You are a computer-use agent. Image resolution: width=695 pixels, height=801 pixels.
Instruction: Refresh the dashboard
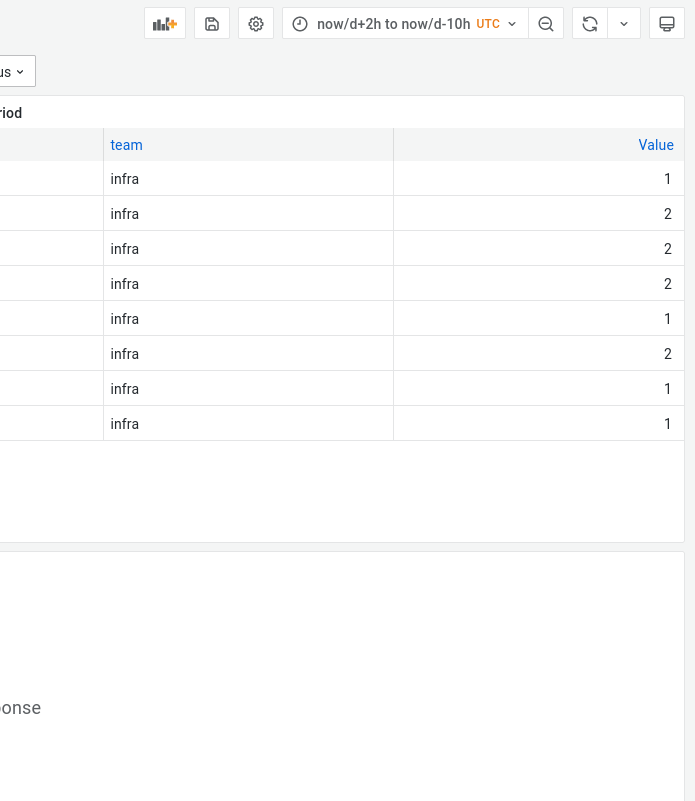[590, 23]
